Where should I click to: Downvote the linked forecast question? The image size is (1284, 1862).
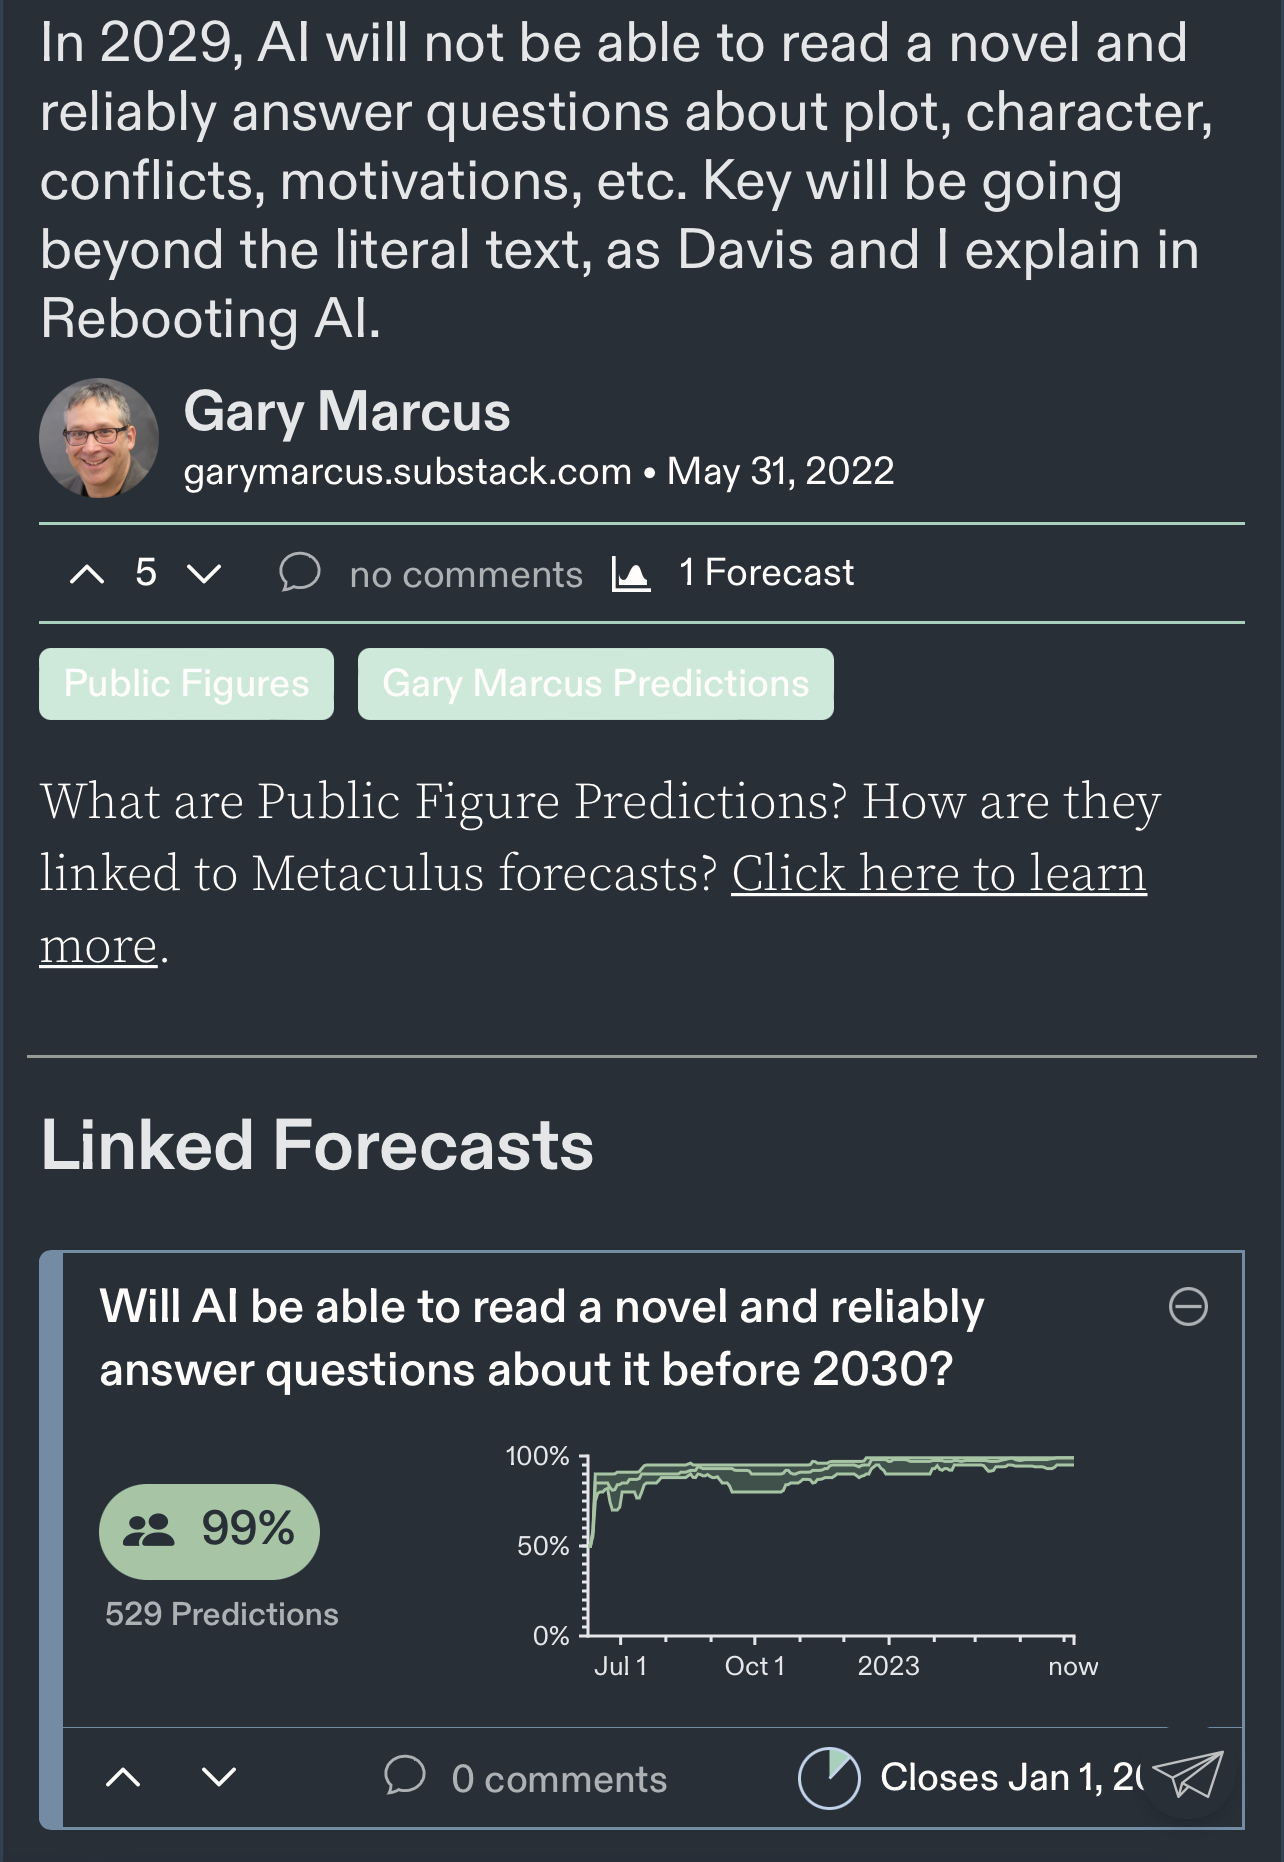pos(219,1777)
